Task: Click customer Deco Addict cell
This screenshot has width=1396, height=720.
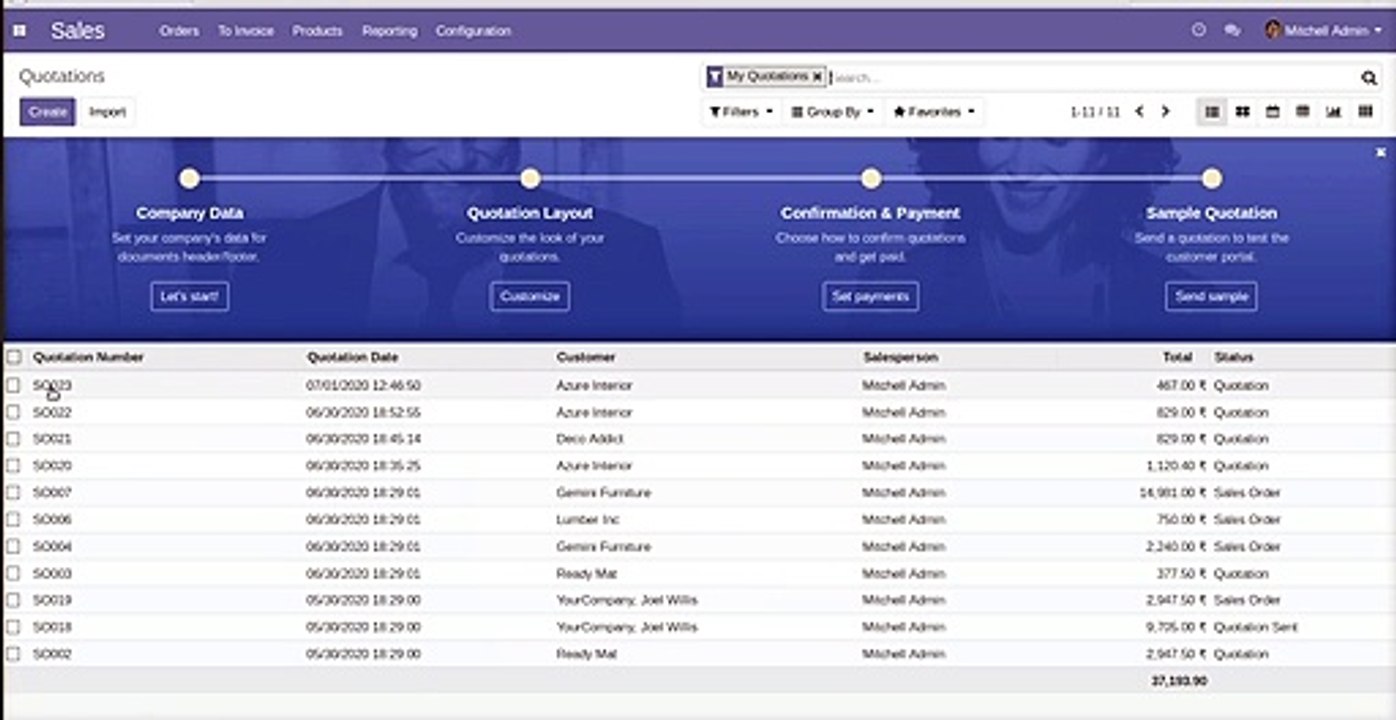Action: click(x=590, y=439)
